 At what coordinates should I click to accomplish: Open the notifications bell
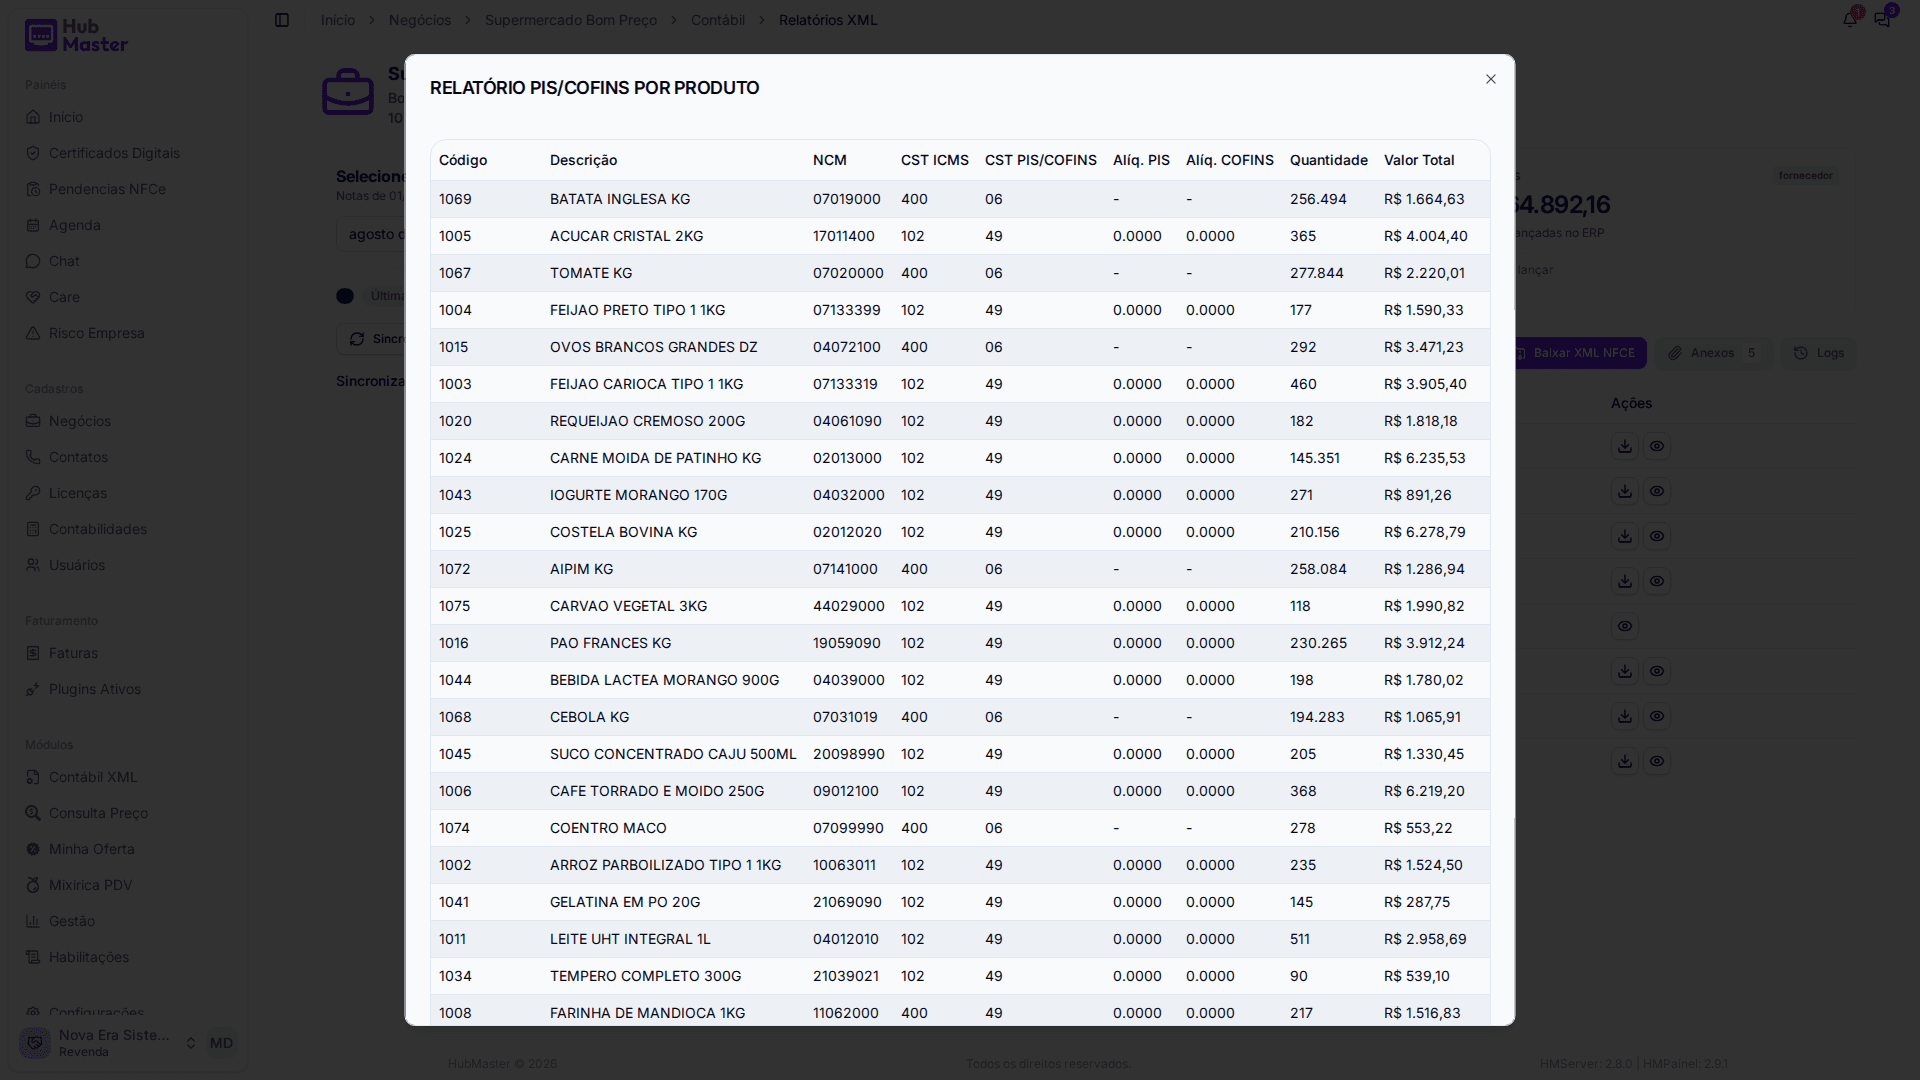click(x=1850, y=19)
